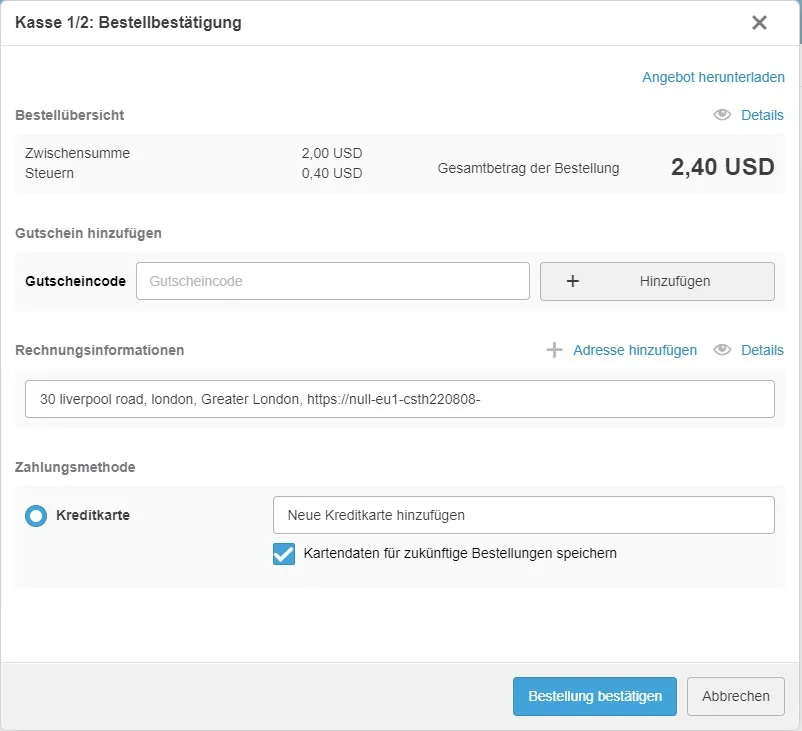
Task: Show Details for Rechnungsinformationen
Action: (762, 350)
